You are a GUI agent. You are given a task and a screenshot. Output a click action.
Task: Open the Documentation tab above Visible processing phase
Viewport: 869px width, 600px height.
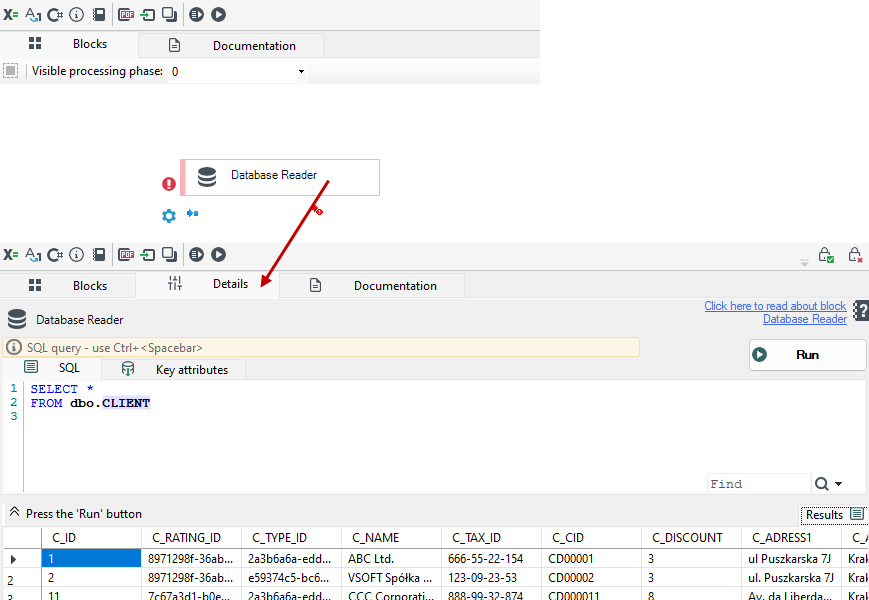[231, 46]
